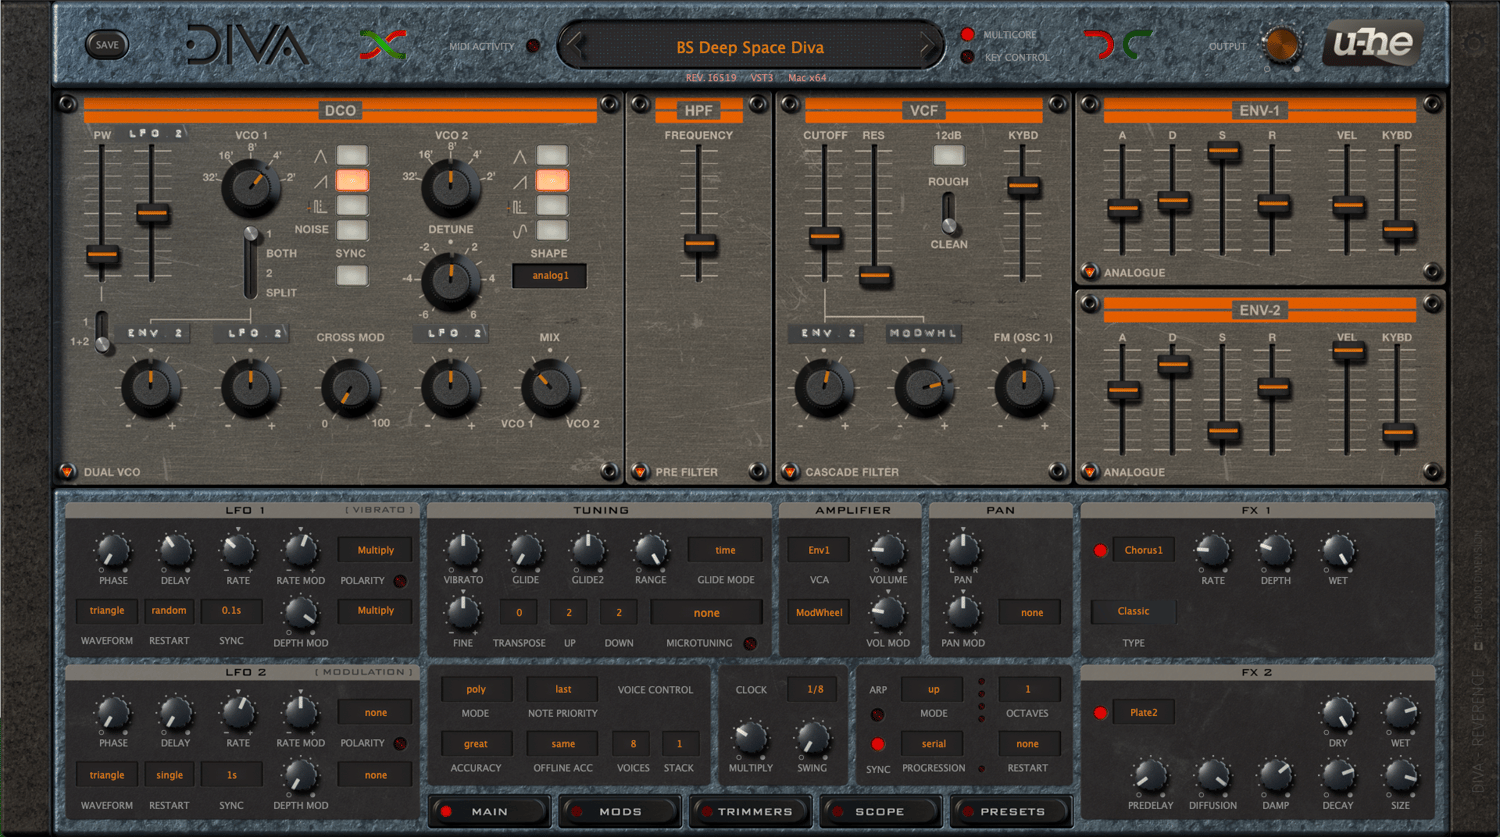Enable the VCO 2 triangle waveform button

[x=552, y=155]
